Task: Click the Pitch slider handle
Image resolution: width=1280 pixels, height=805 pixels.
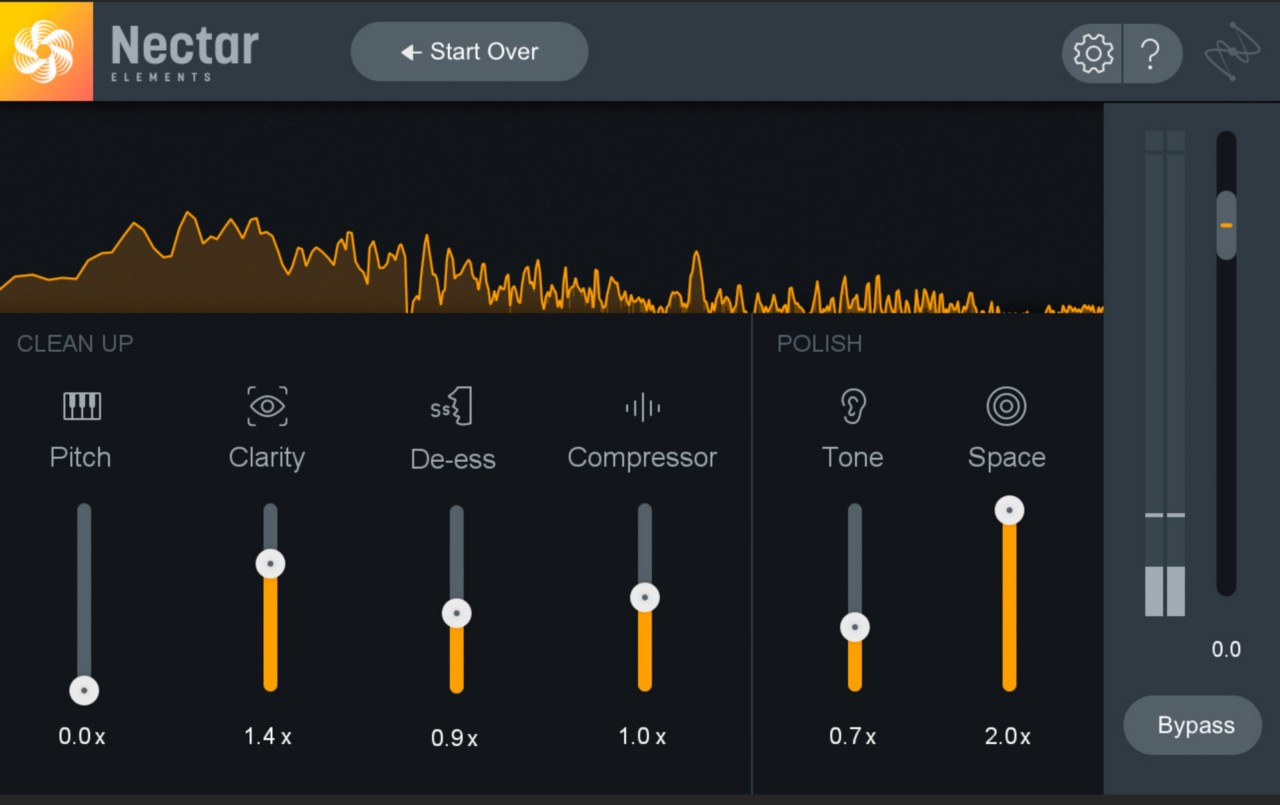Action: pos(84,690)
